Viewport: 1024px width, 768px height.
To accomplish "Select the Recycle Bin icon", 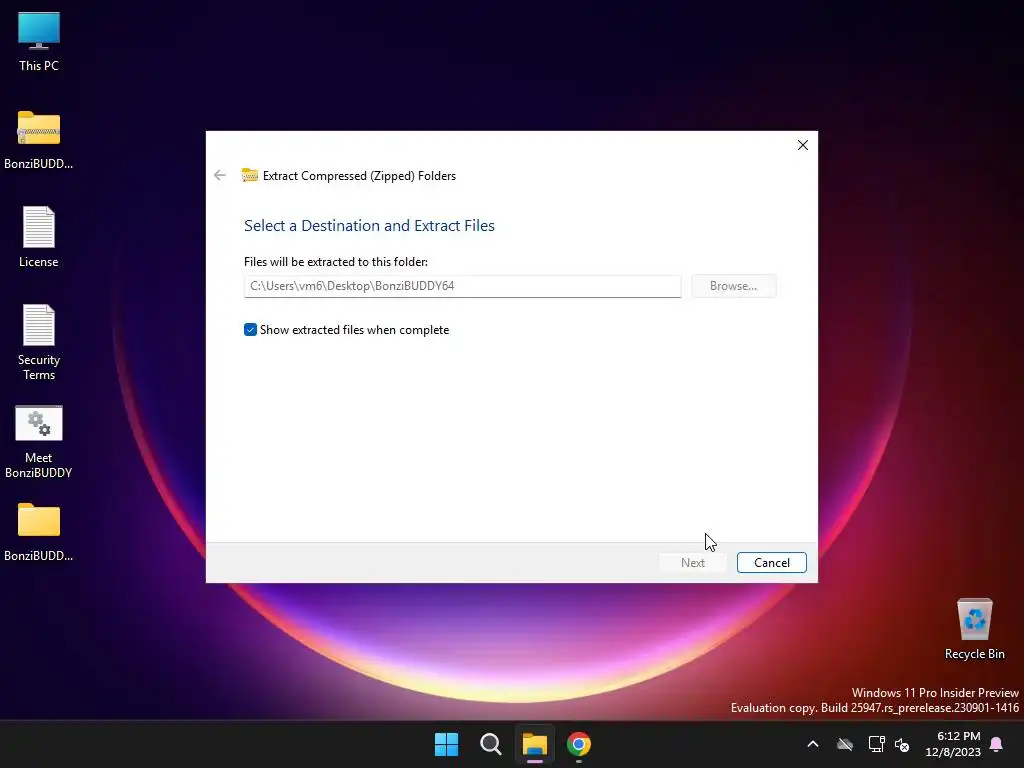I will point(974,629).
